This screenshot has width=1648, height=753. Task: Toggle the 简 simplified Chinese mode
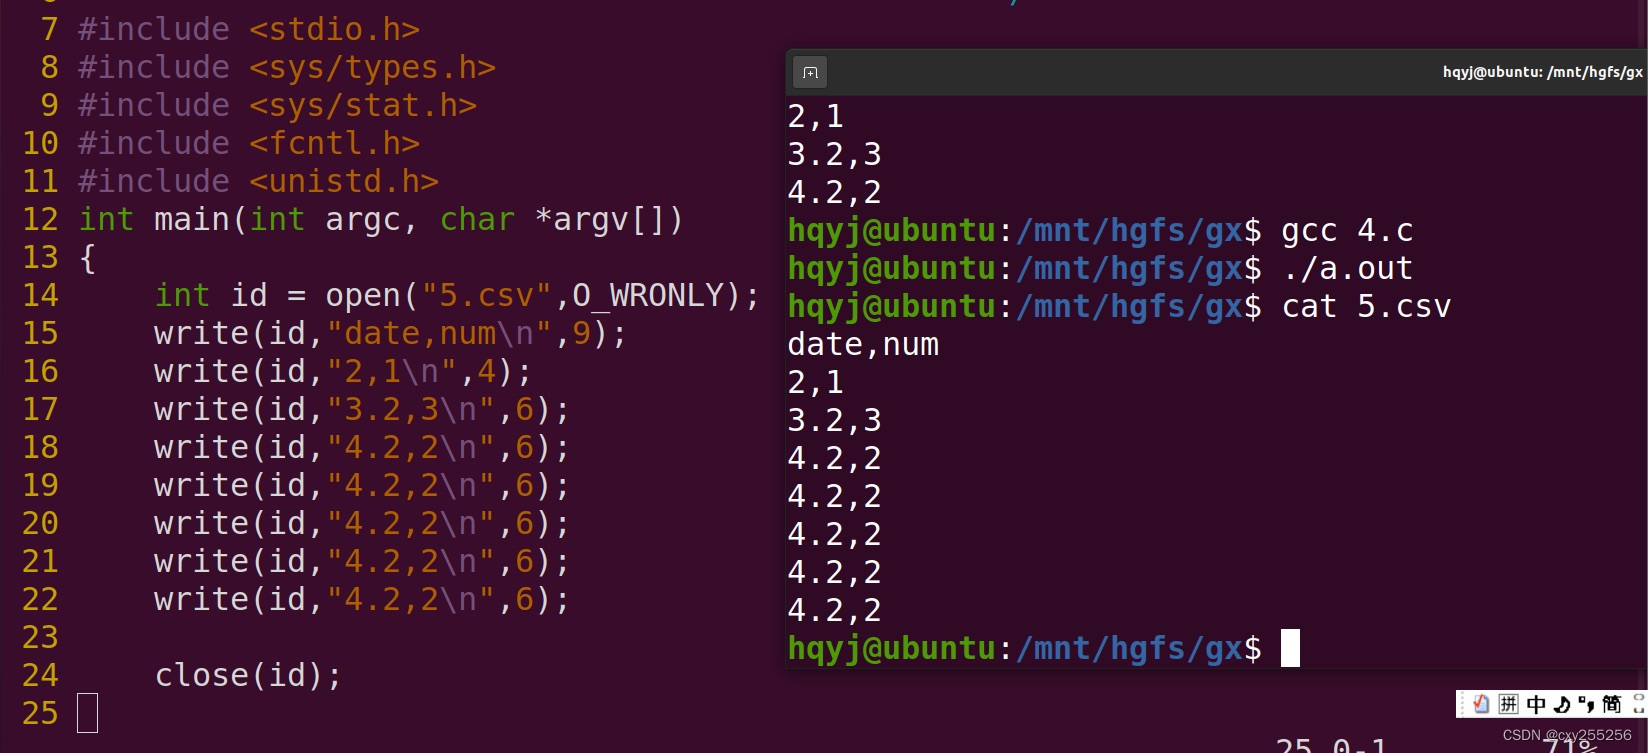[x=1612, y=704]
